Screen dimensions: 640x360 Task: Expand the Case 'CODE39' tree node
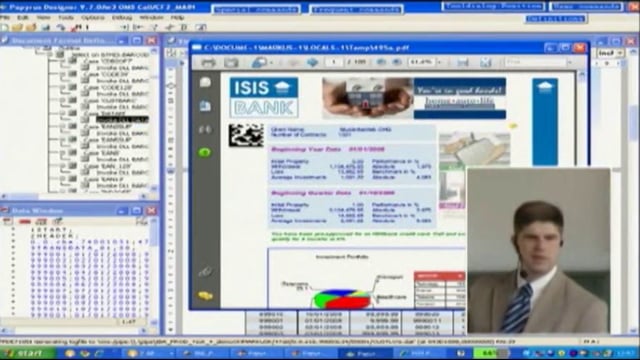(62, 74)
